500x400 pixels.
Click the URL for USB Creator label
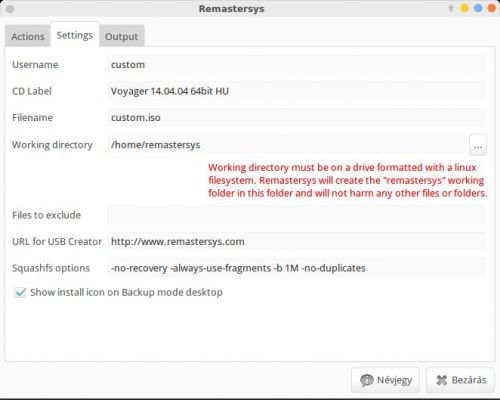57,242
